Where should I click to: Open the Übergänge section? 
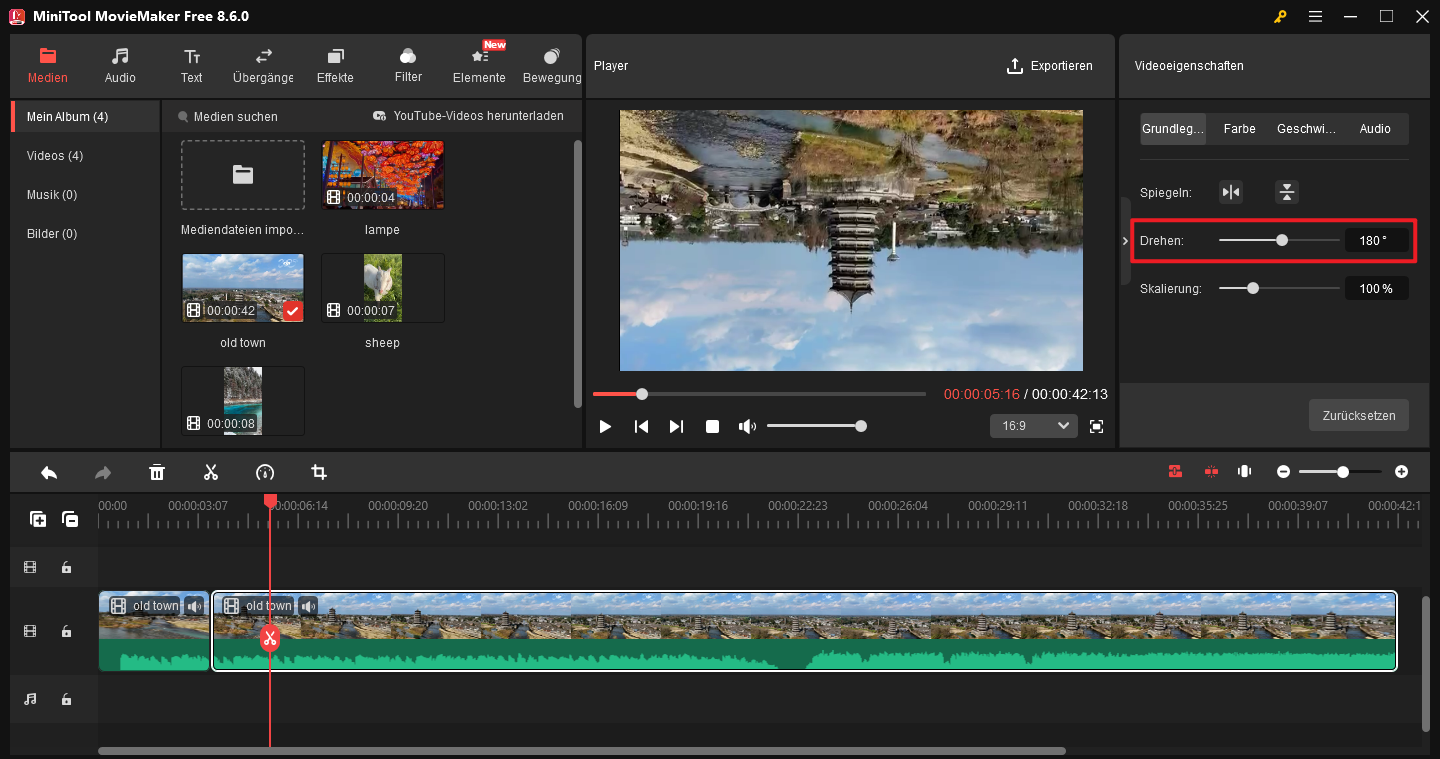pyautogui.click(x=262, y=65)
